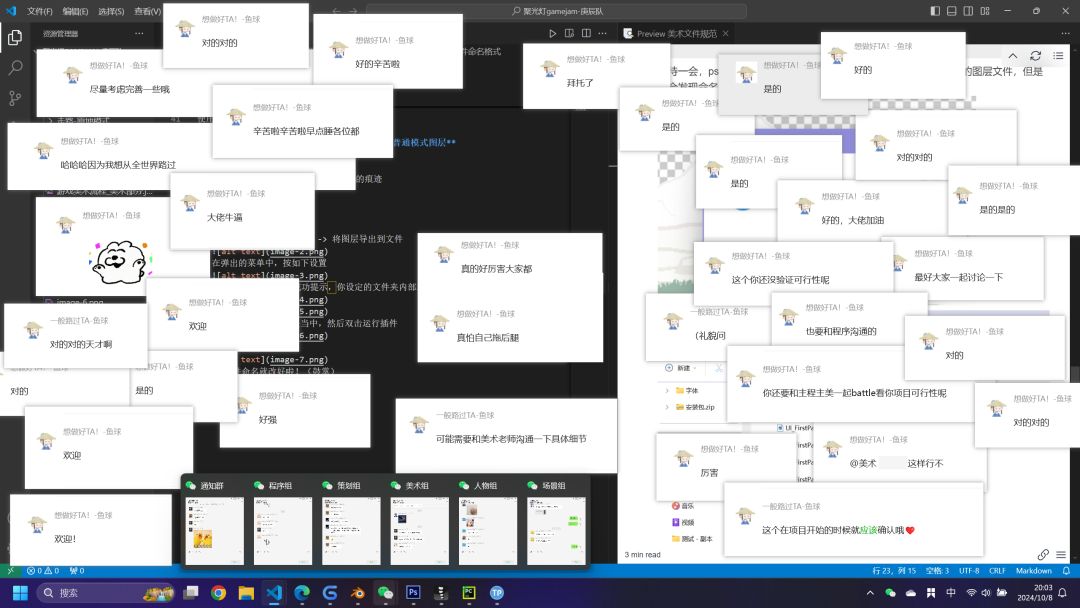Open the 选择(S) menu
The width and height of the screenshot is (1080, 608).
point(111,11)
